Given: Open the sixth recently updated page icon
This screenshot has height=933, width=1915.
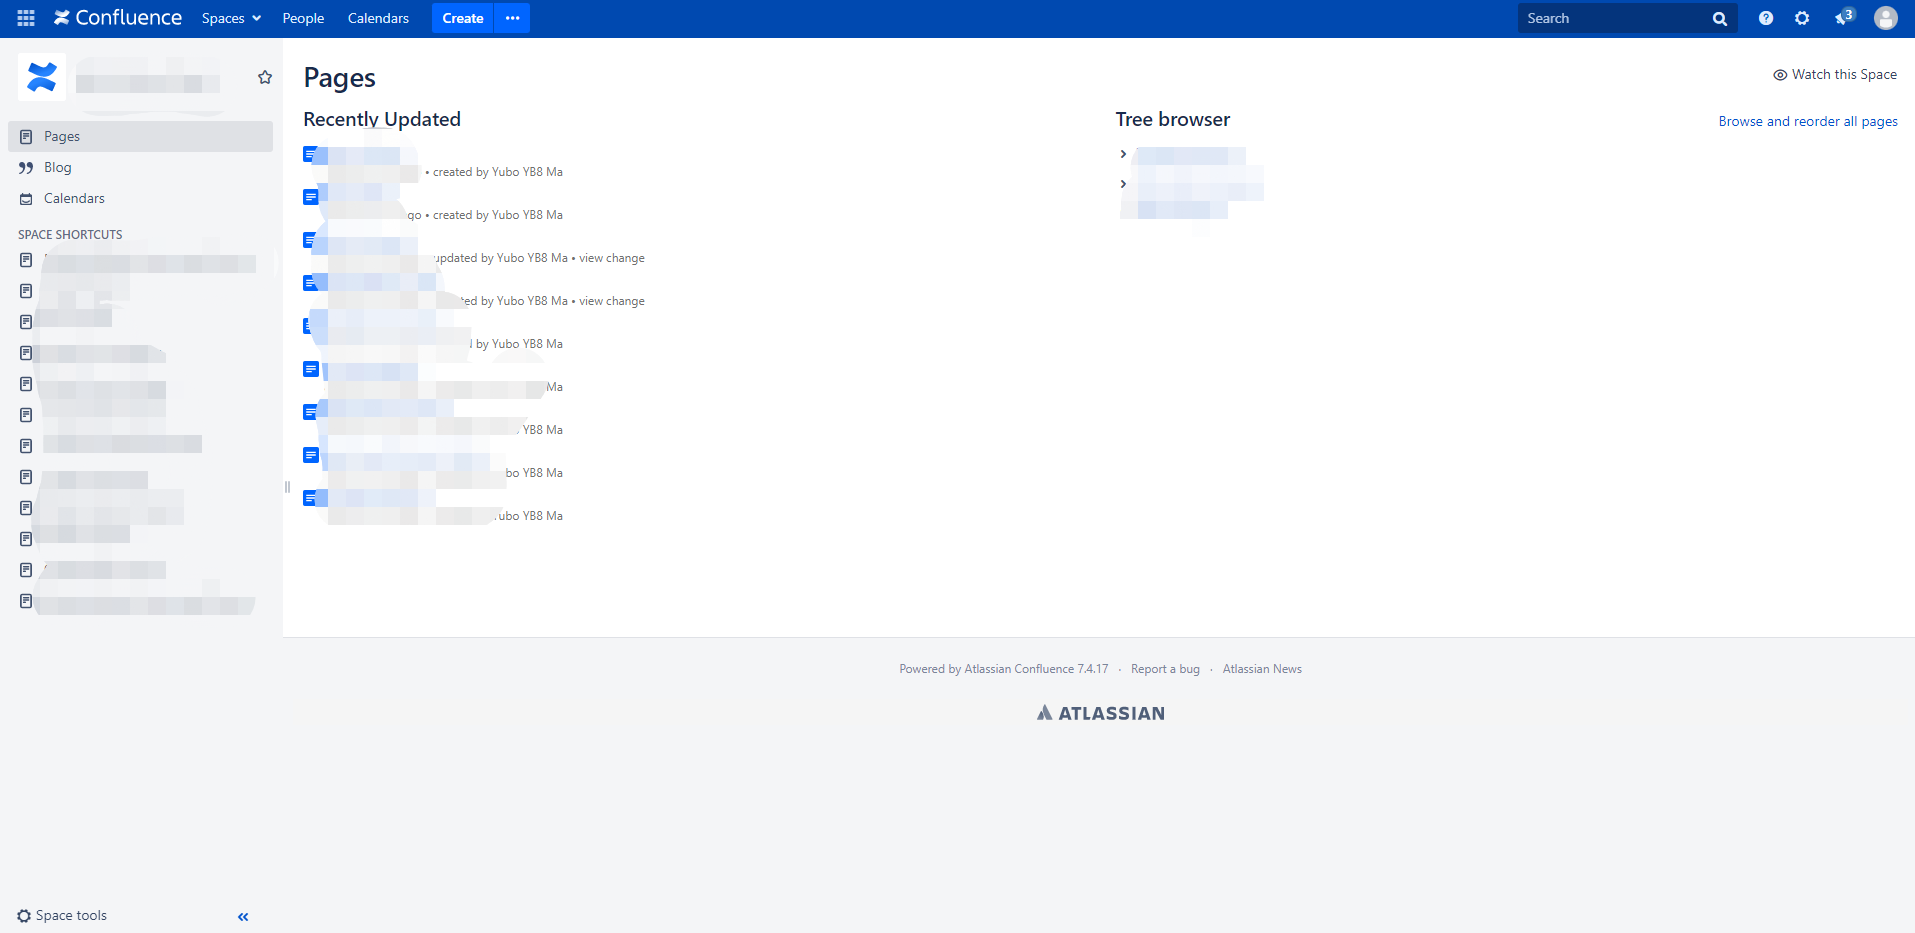Looking at the screenshot, I should (x=310, y=369).
